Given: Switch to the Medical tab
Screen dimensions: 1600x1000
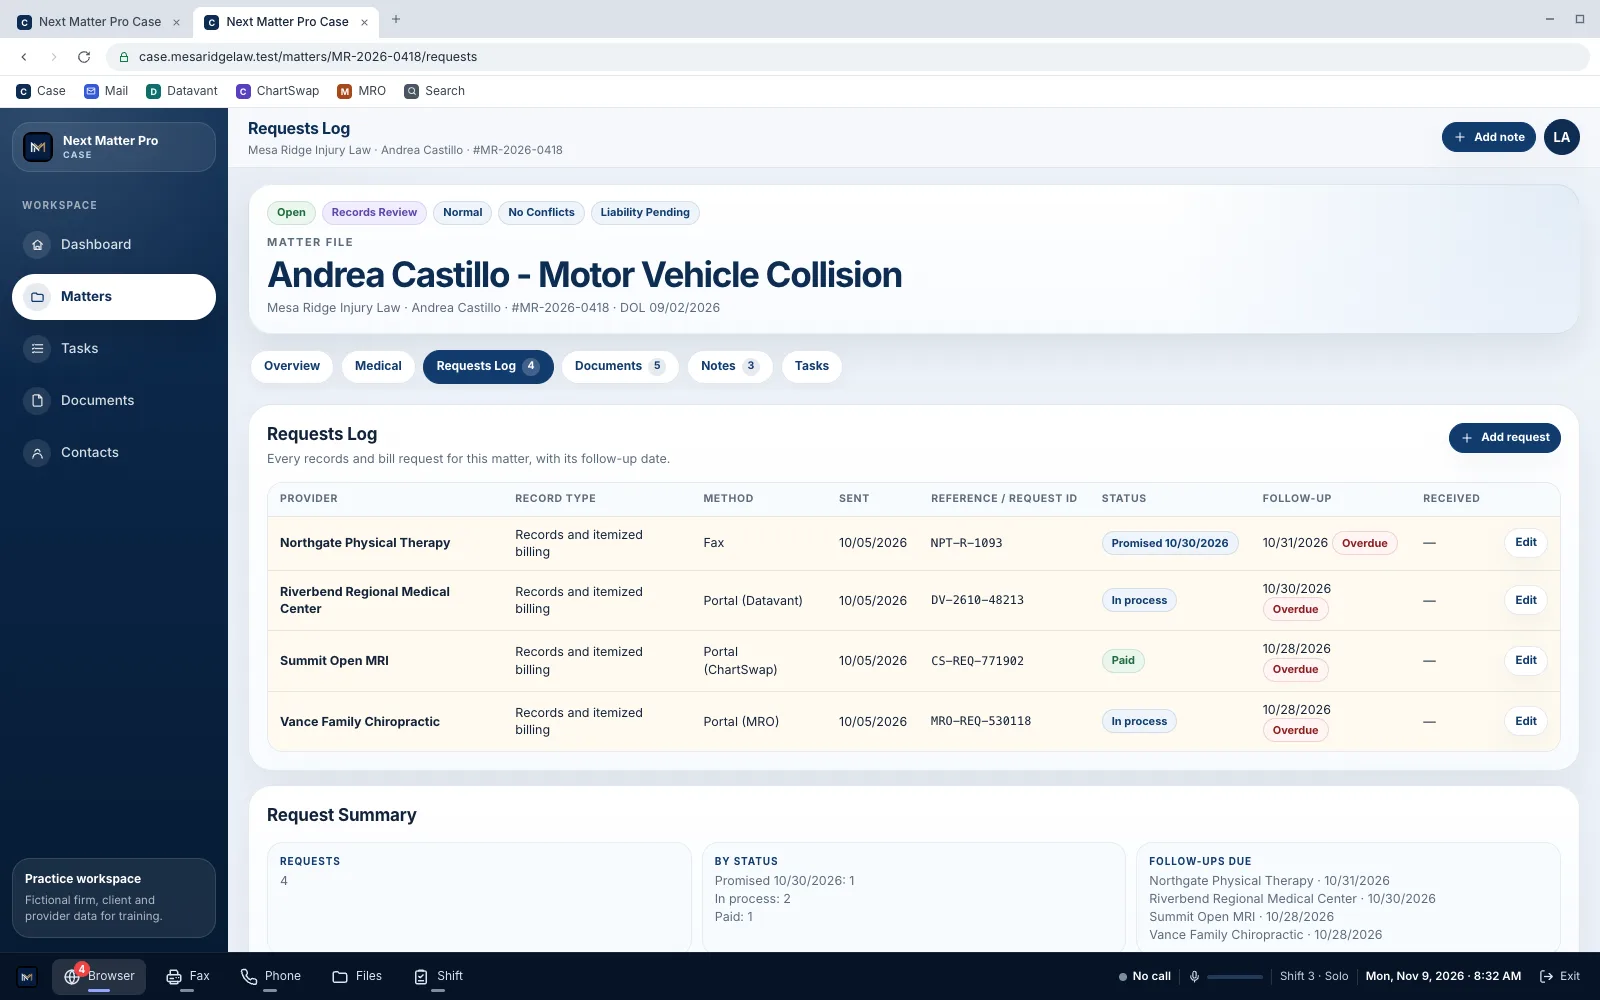Looking at the screenshot, I should pos(378,367).
